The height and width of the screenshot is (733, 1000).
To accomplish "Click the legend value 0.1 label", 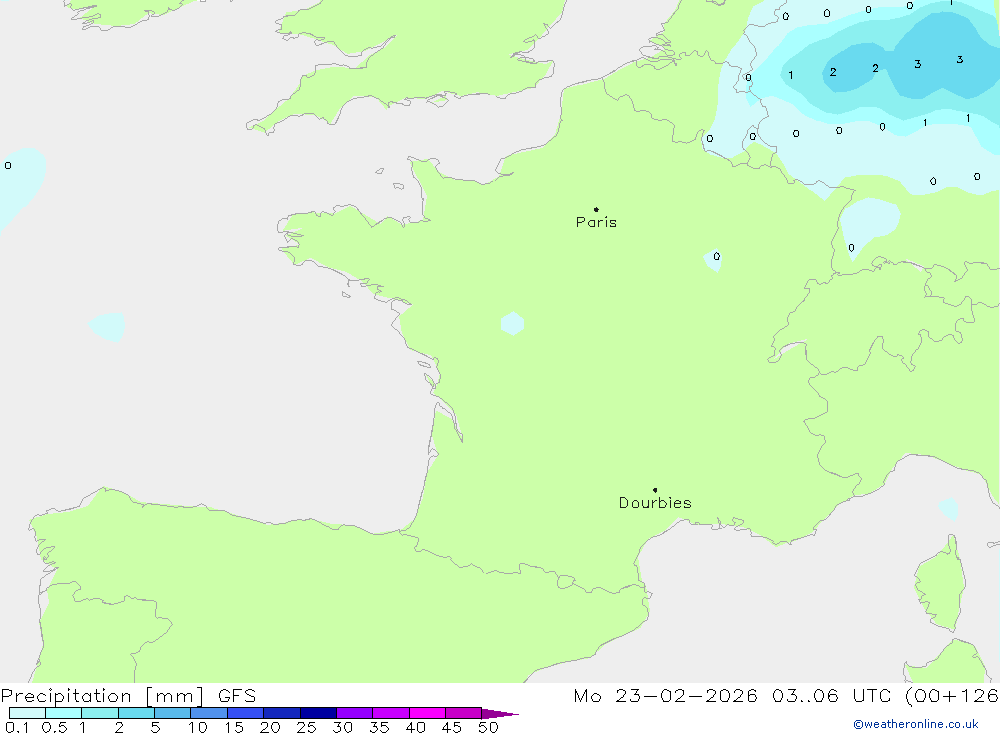I will (17, 727).
